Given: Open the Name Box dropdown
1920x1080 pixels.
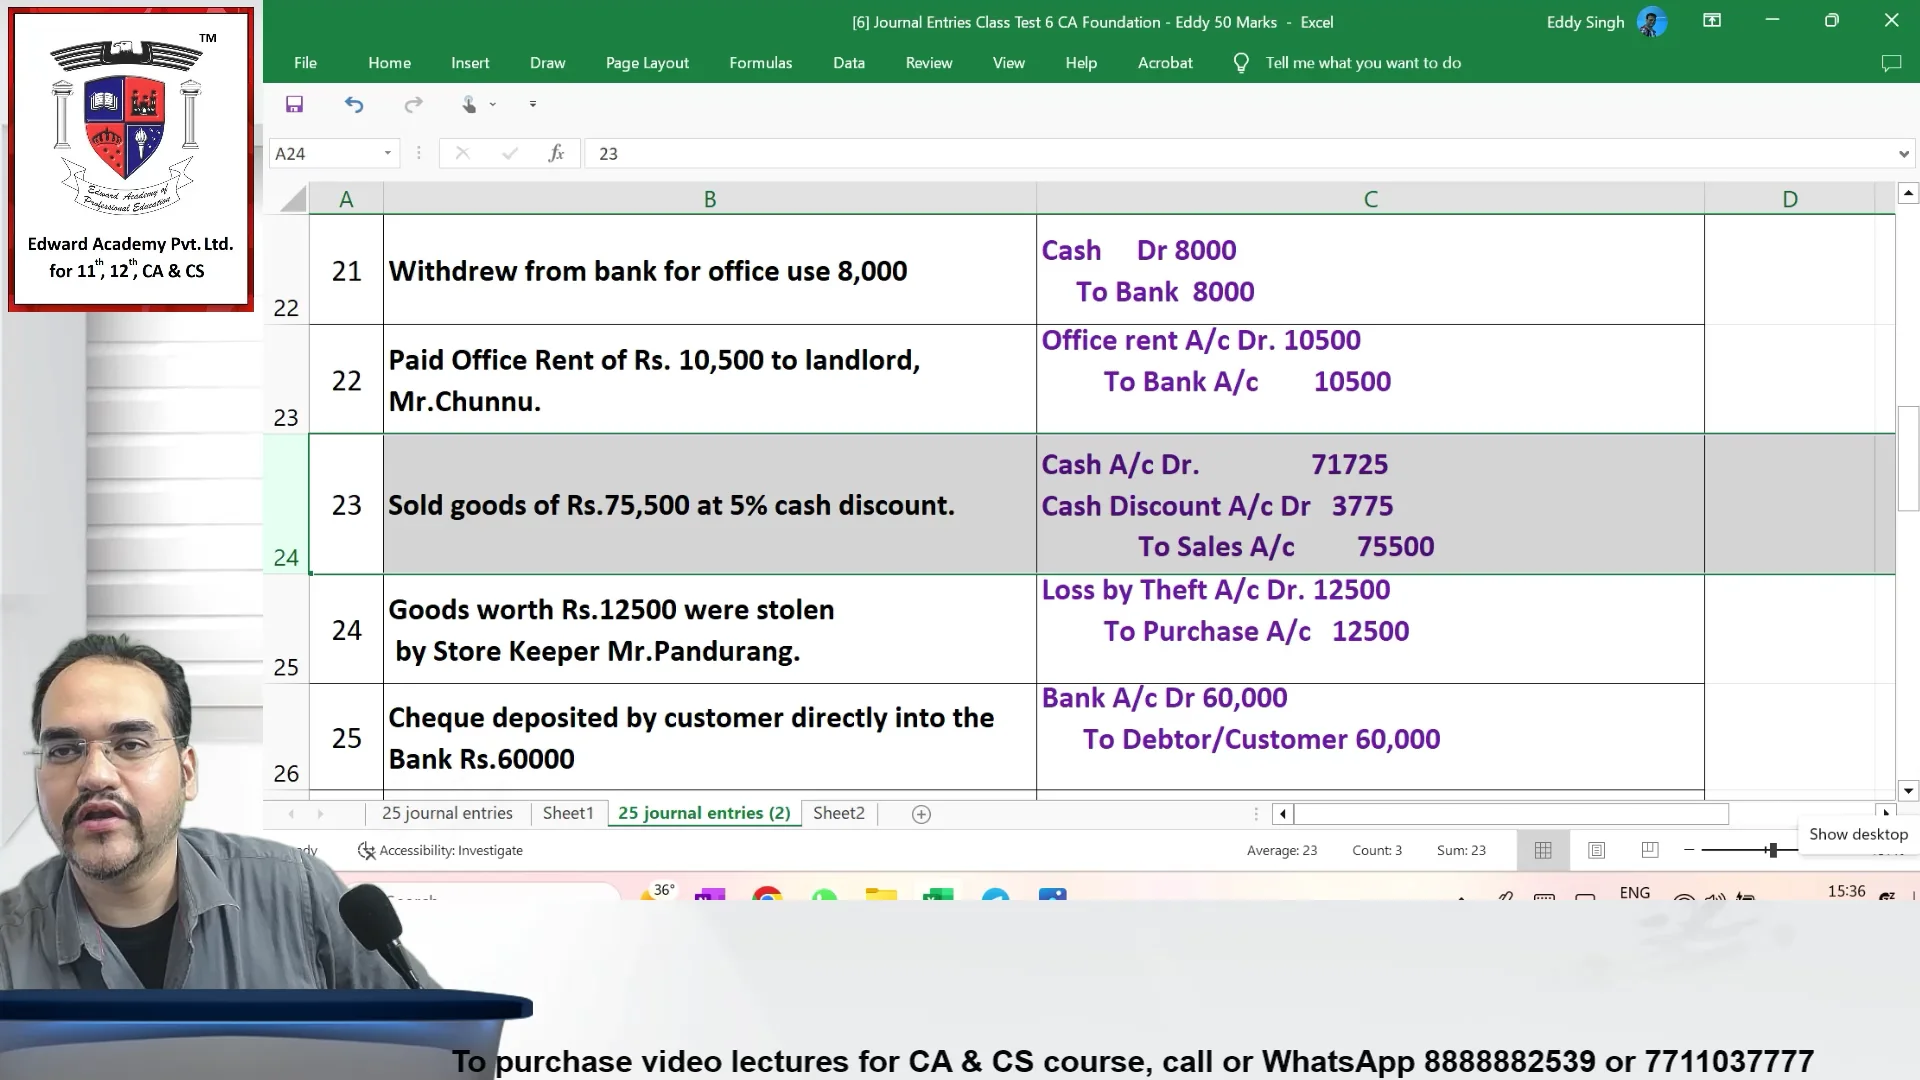Looking at the screenshot, I should [x=387, y=153].
